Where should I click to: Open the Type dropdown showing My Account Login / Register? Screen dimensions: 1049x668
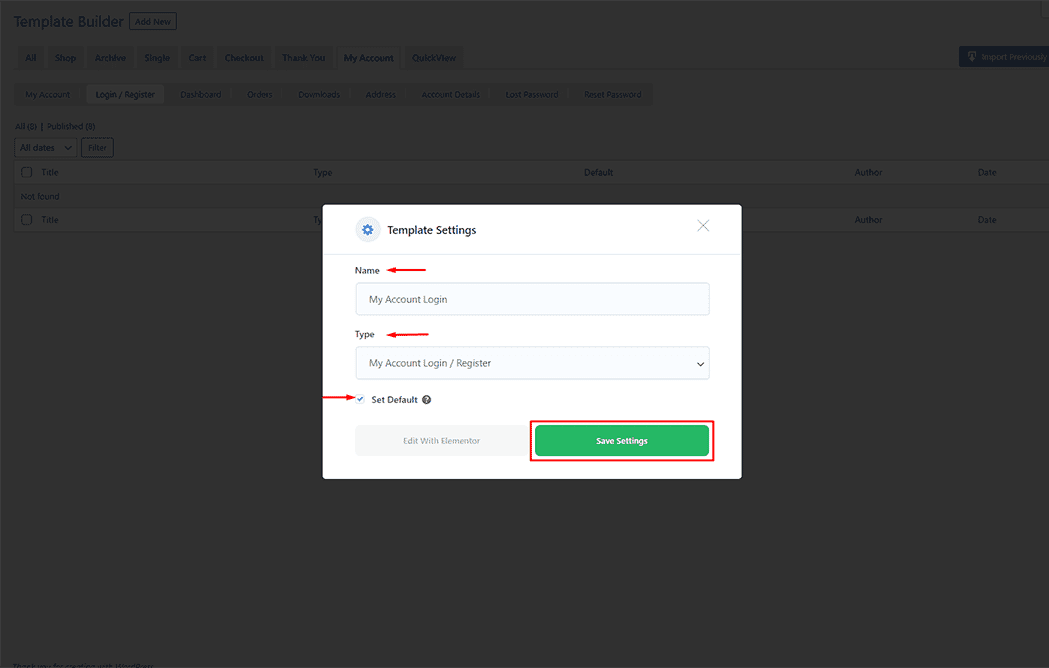point(532,362)
